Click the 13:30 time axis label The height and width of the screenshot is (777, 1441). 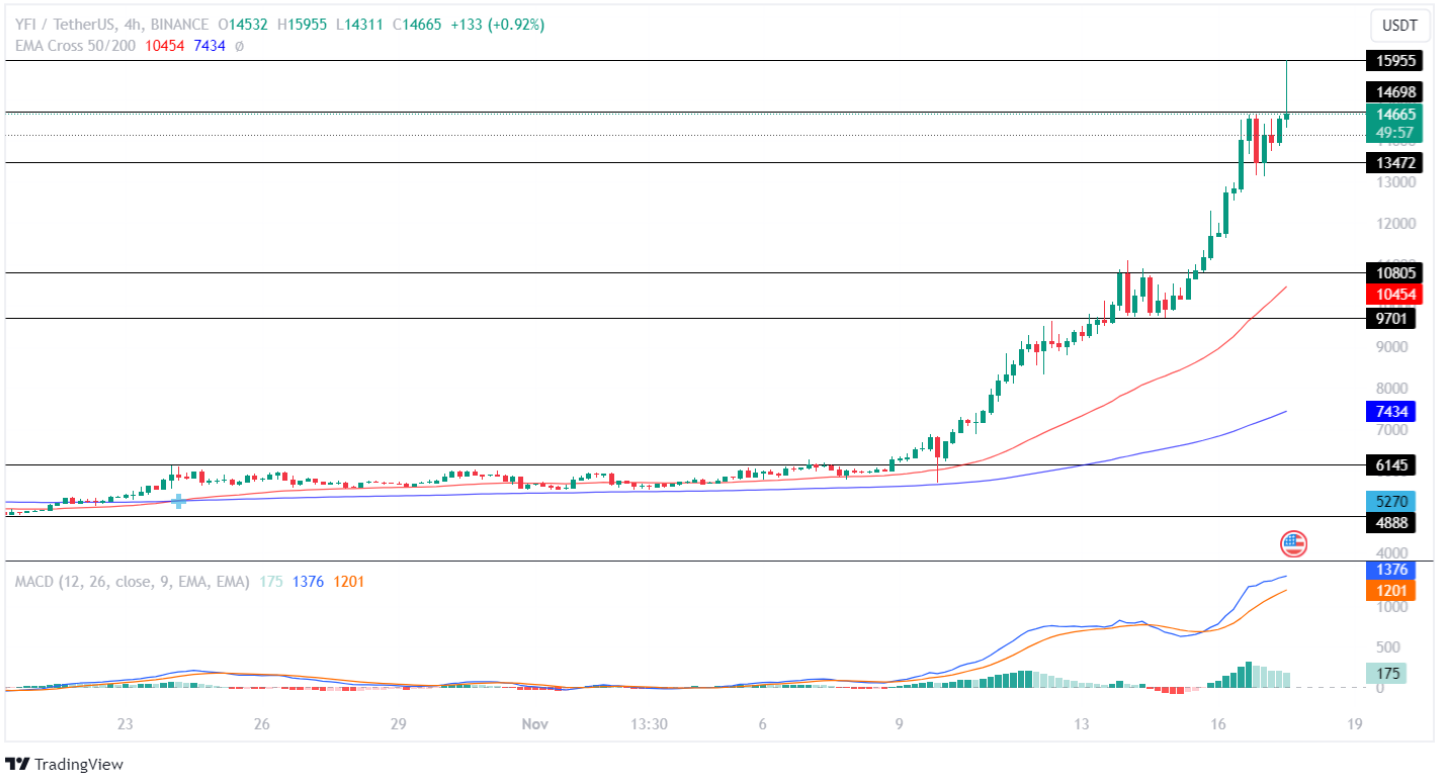[649, 724]
